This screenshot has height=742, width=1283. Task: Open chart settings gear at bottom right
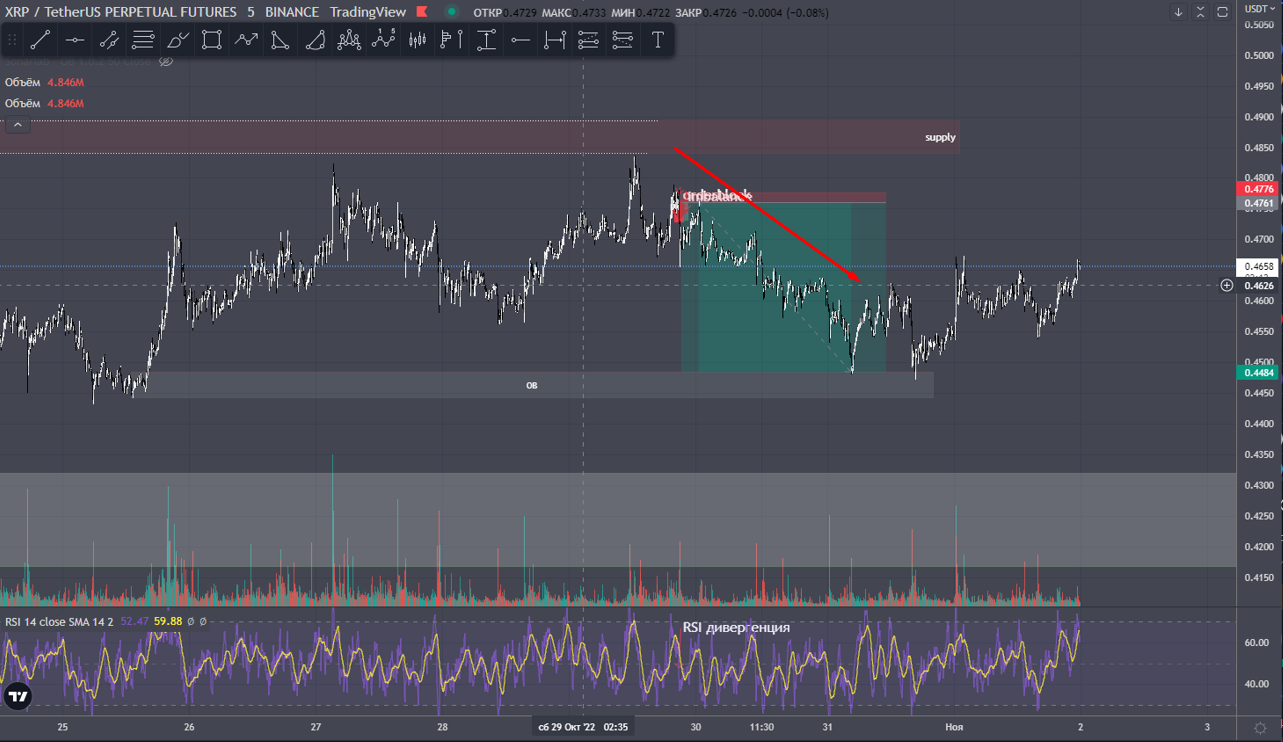[x=1260, y=728]
